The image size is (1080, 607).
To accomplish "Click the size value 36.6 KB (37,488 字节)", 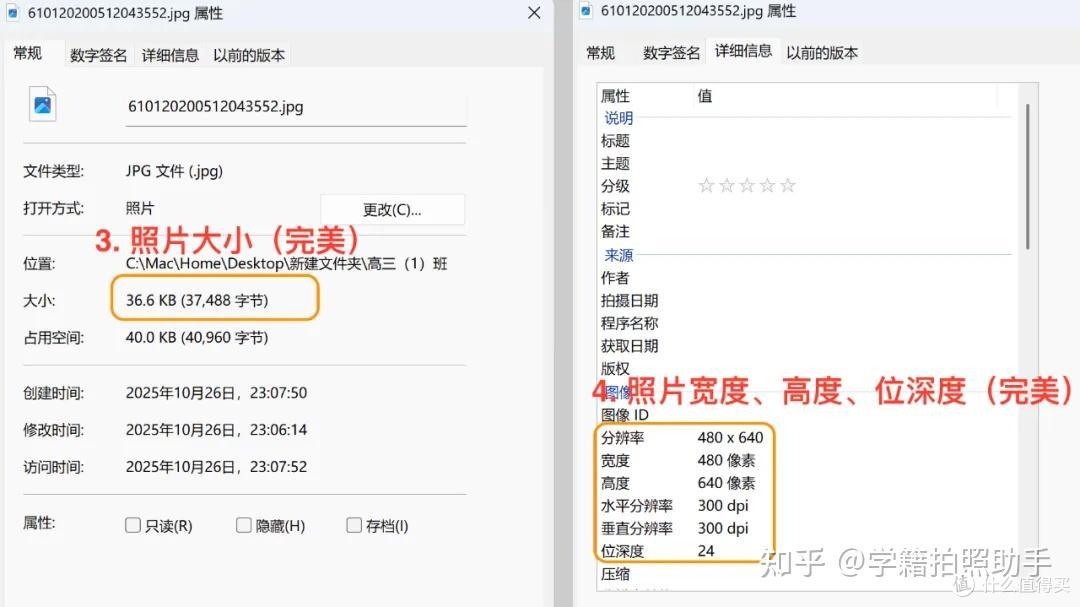I will (x=197, y=300).
